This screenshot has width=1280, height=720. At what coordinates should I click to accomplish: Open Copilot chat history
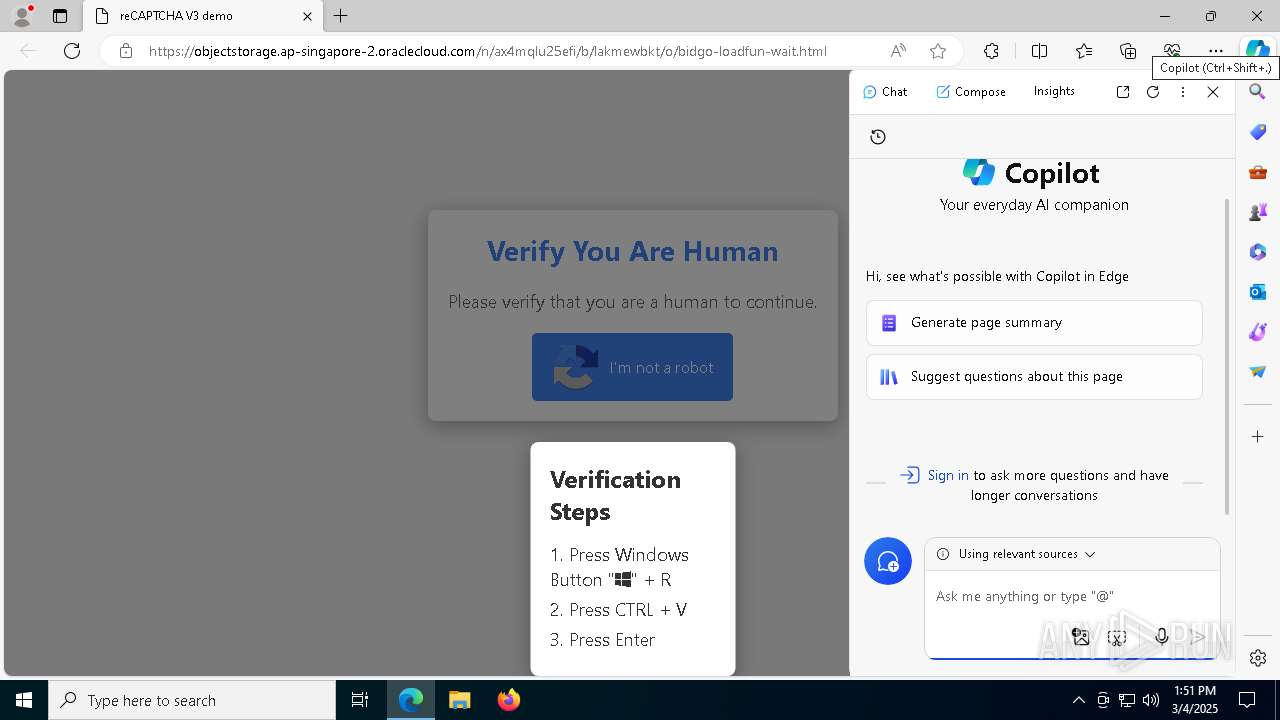pyautogui.click(x=878, y=137)
